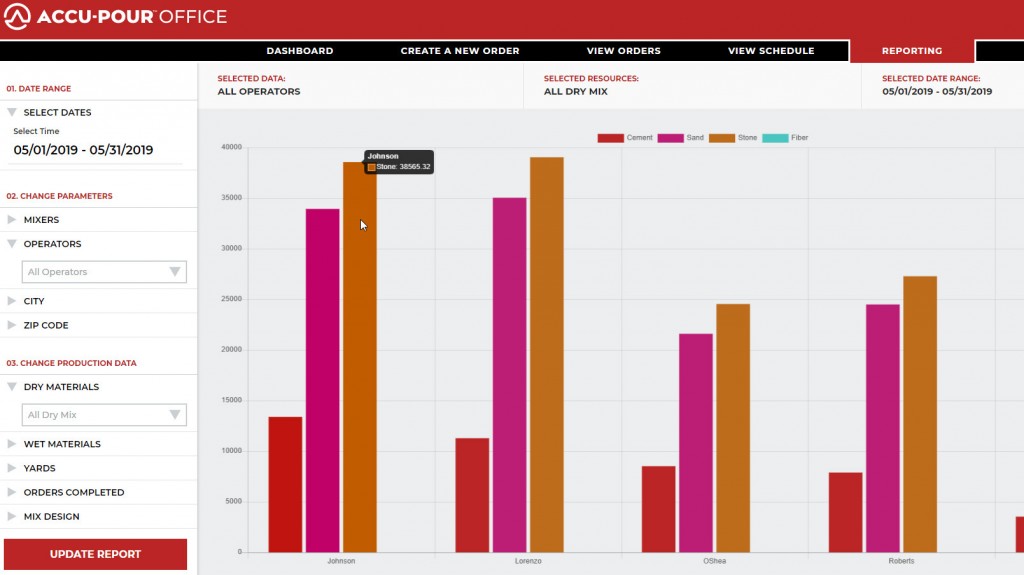Image resolution: width=1024 pixels, height=575 pixels.
Task: Click the Selected Resources All Dry Mix text
Action: click(x=575, y=91)
